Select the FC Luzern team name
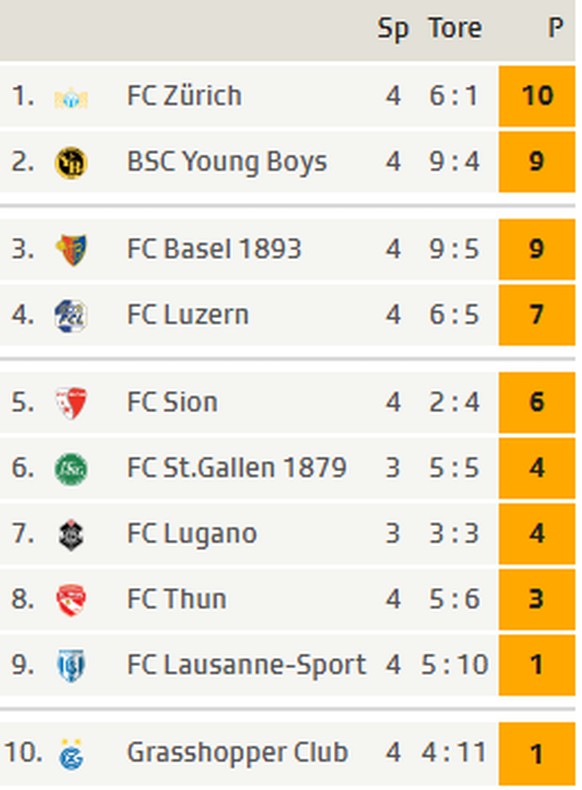The image size is (582, 790). point(188,315)
